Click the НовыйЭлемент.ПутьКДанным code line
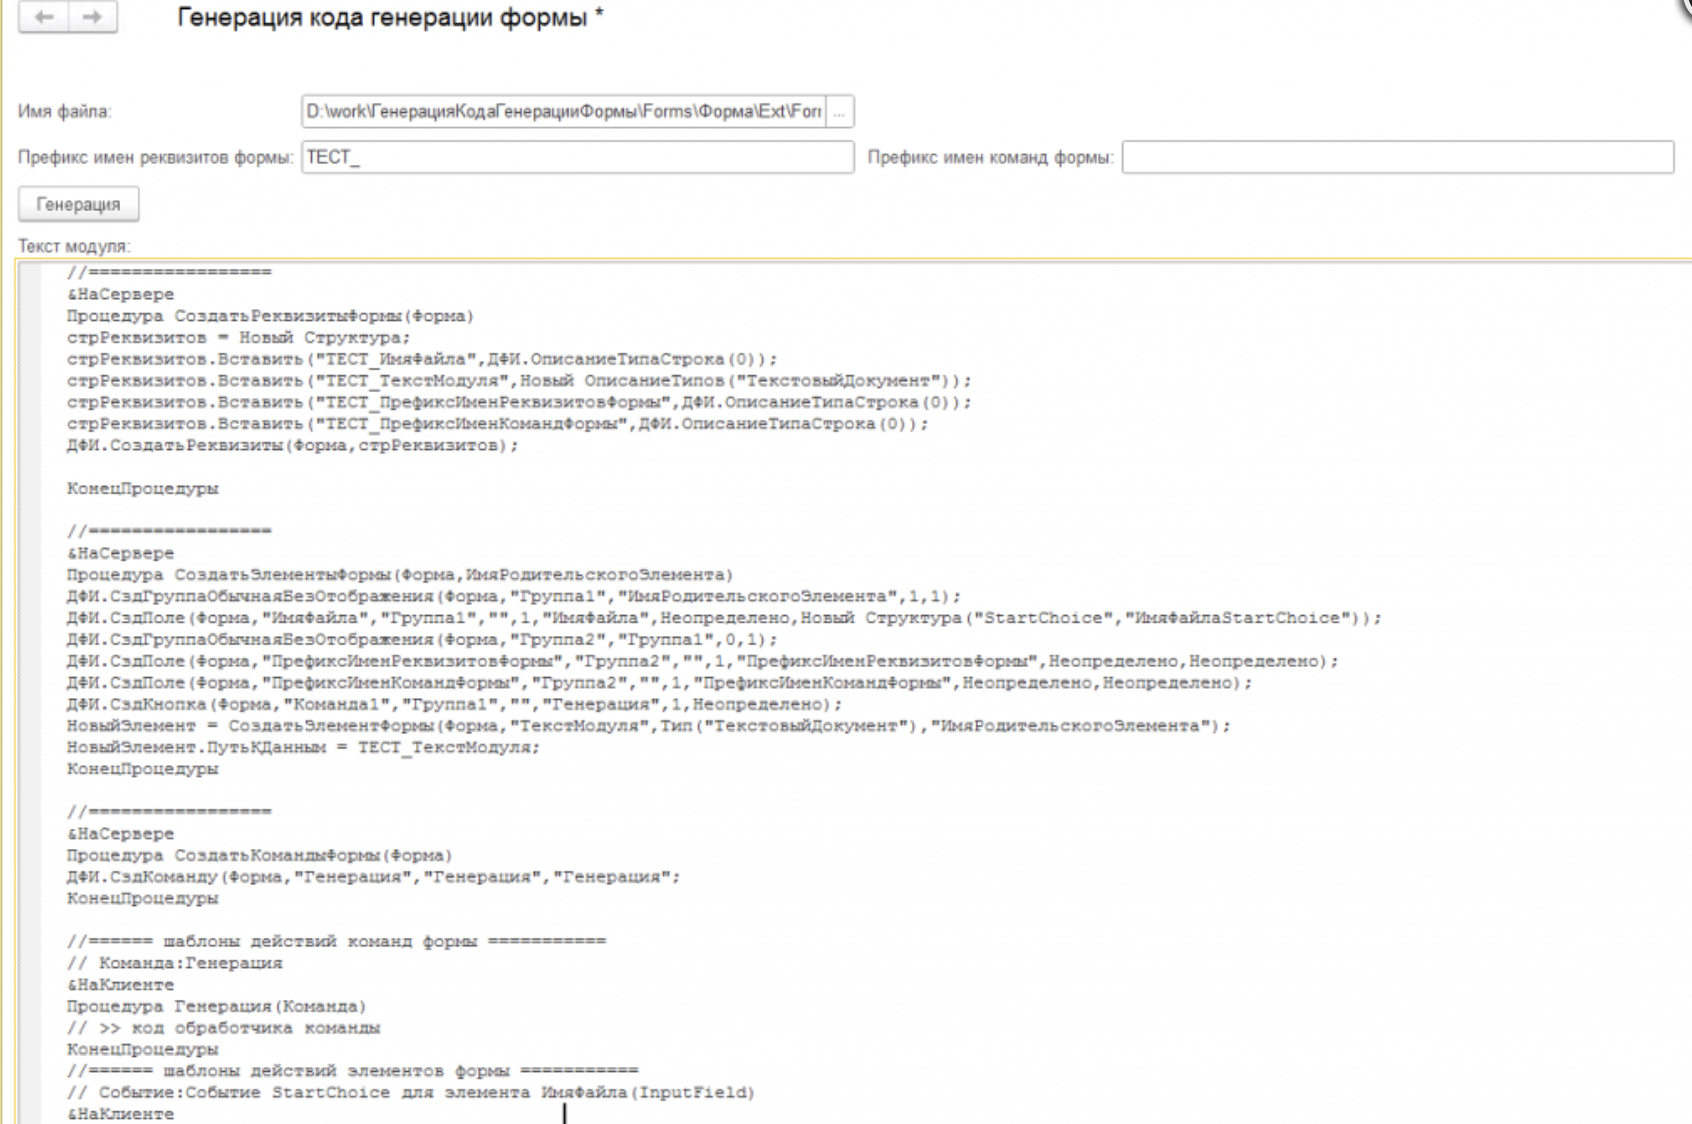 [x=302, y=747]
